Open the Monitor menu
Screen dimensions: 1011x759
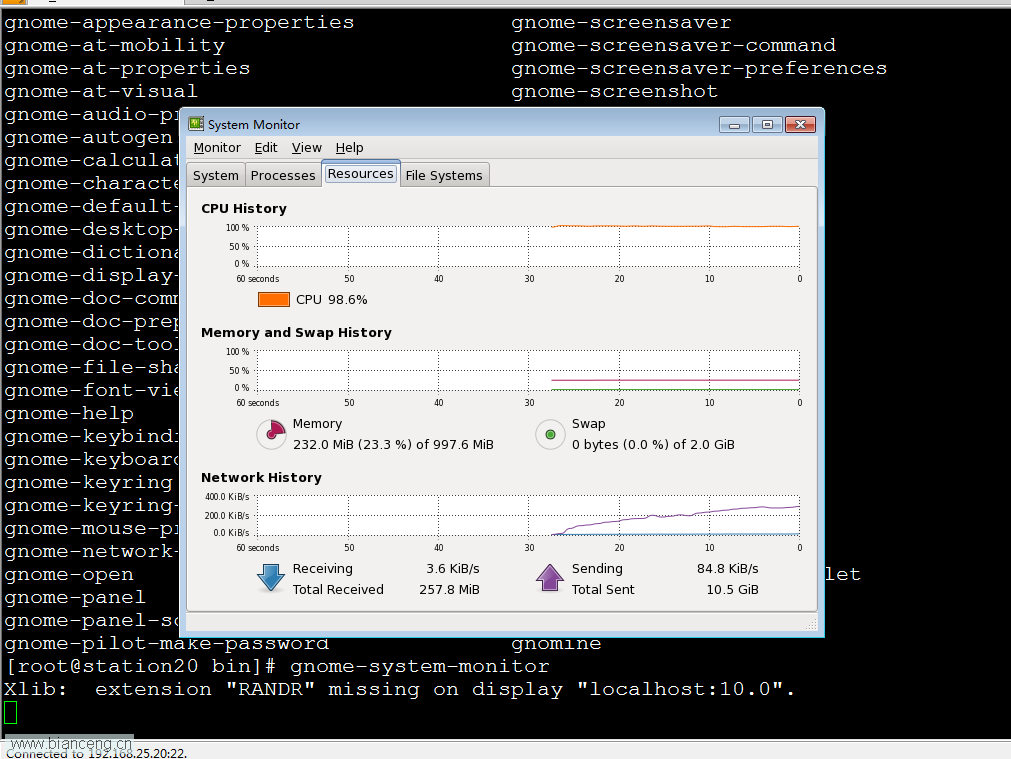(217, 148)
